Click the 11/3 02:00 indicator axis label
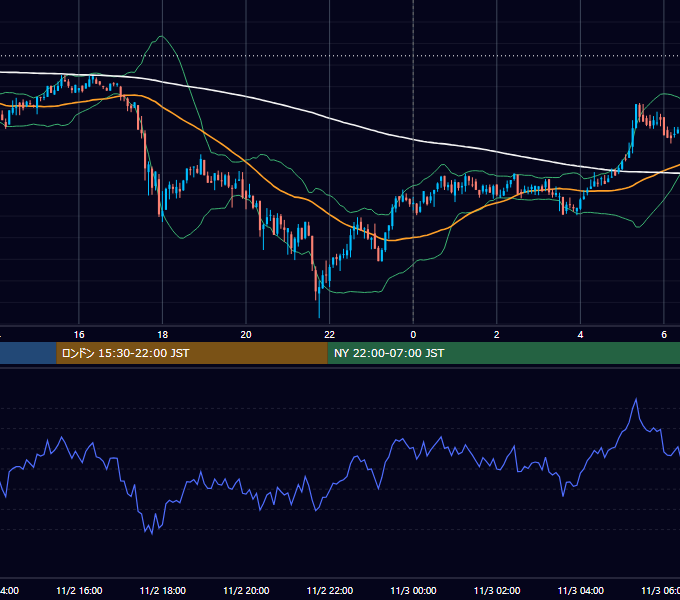The image size is (680, 600). (x=497, y=590)
